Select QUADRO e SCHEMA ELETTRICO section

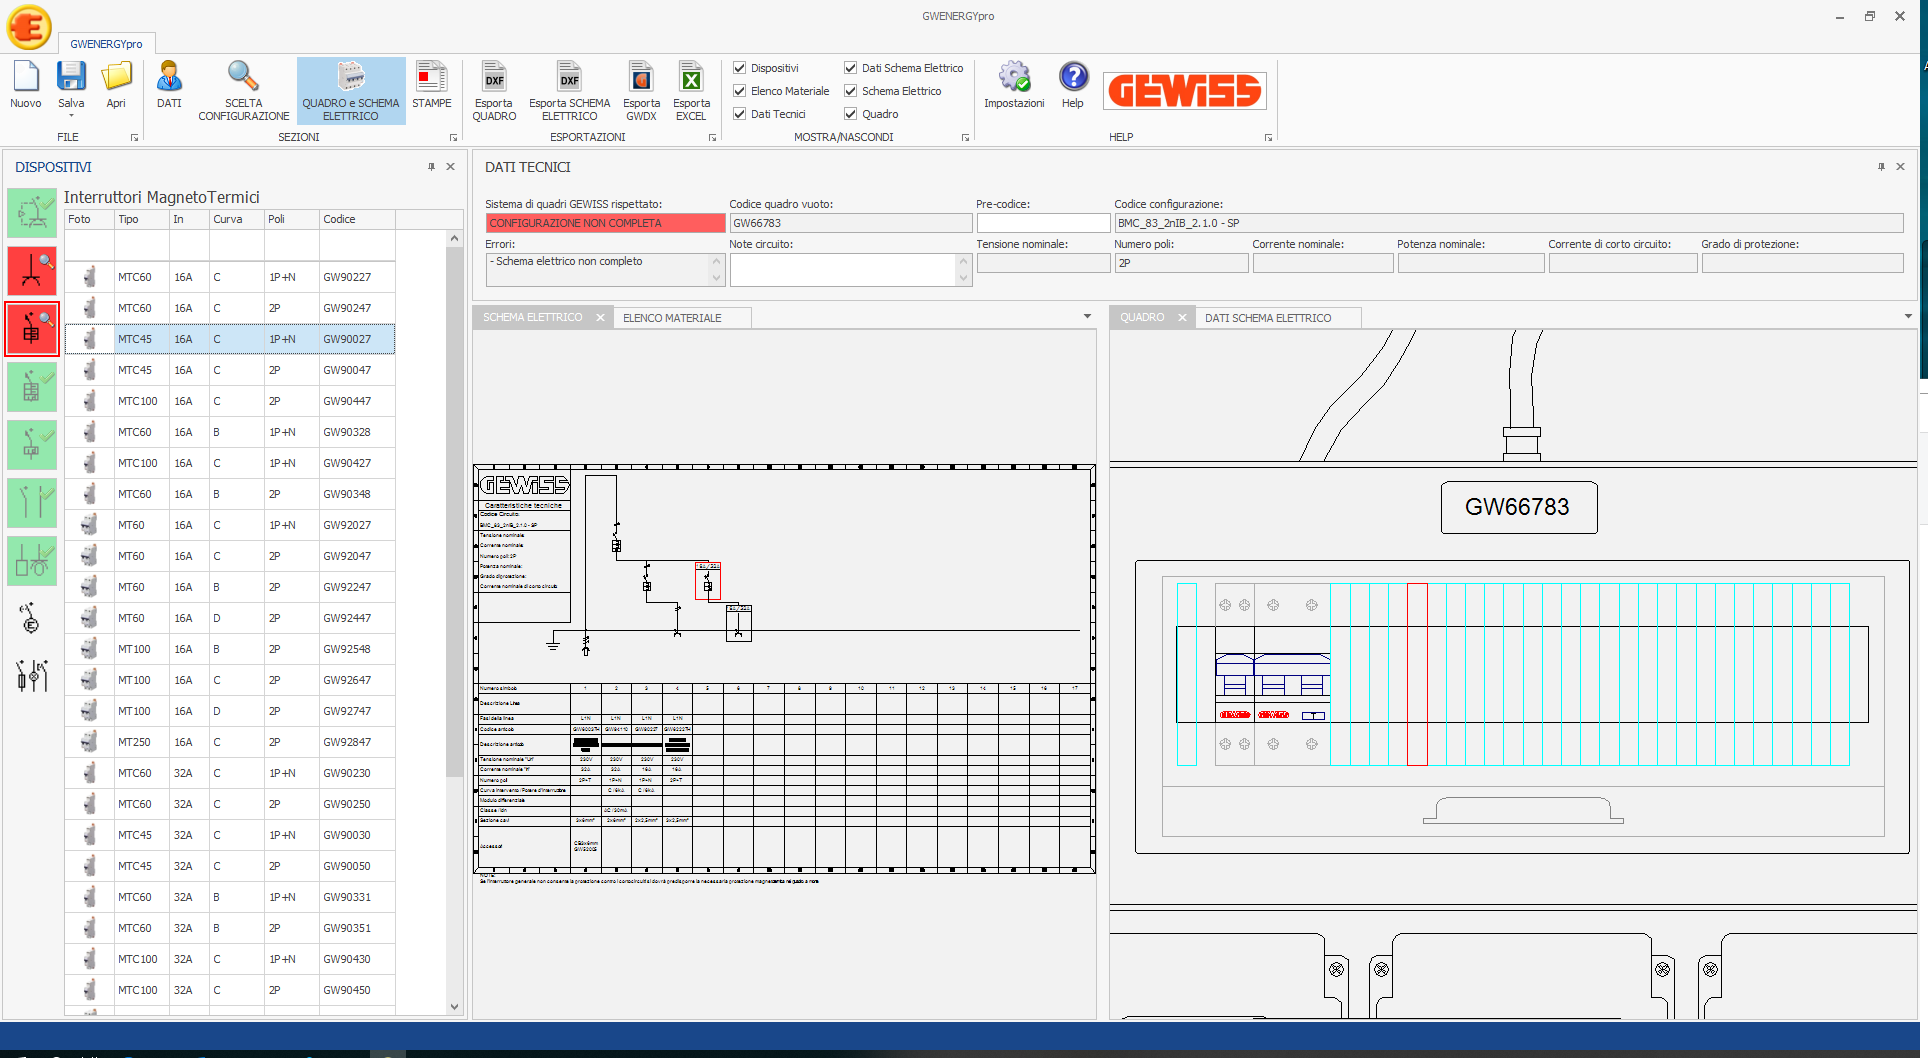pyautogui.click(x=351, y=90)
